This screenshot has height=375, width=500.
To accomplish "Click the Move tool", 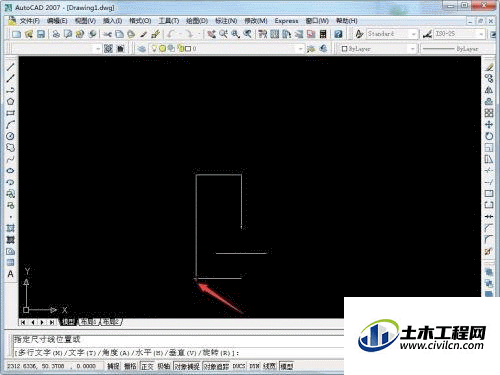I will [x=489, y=125].
